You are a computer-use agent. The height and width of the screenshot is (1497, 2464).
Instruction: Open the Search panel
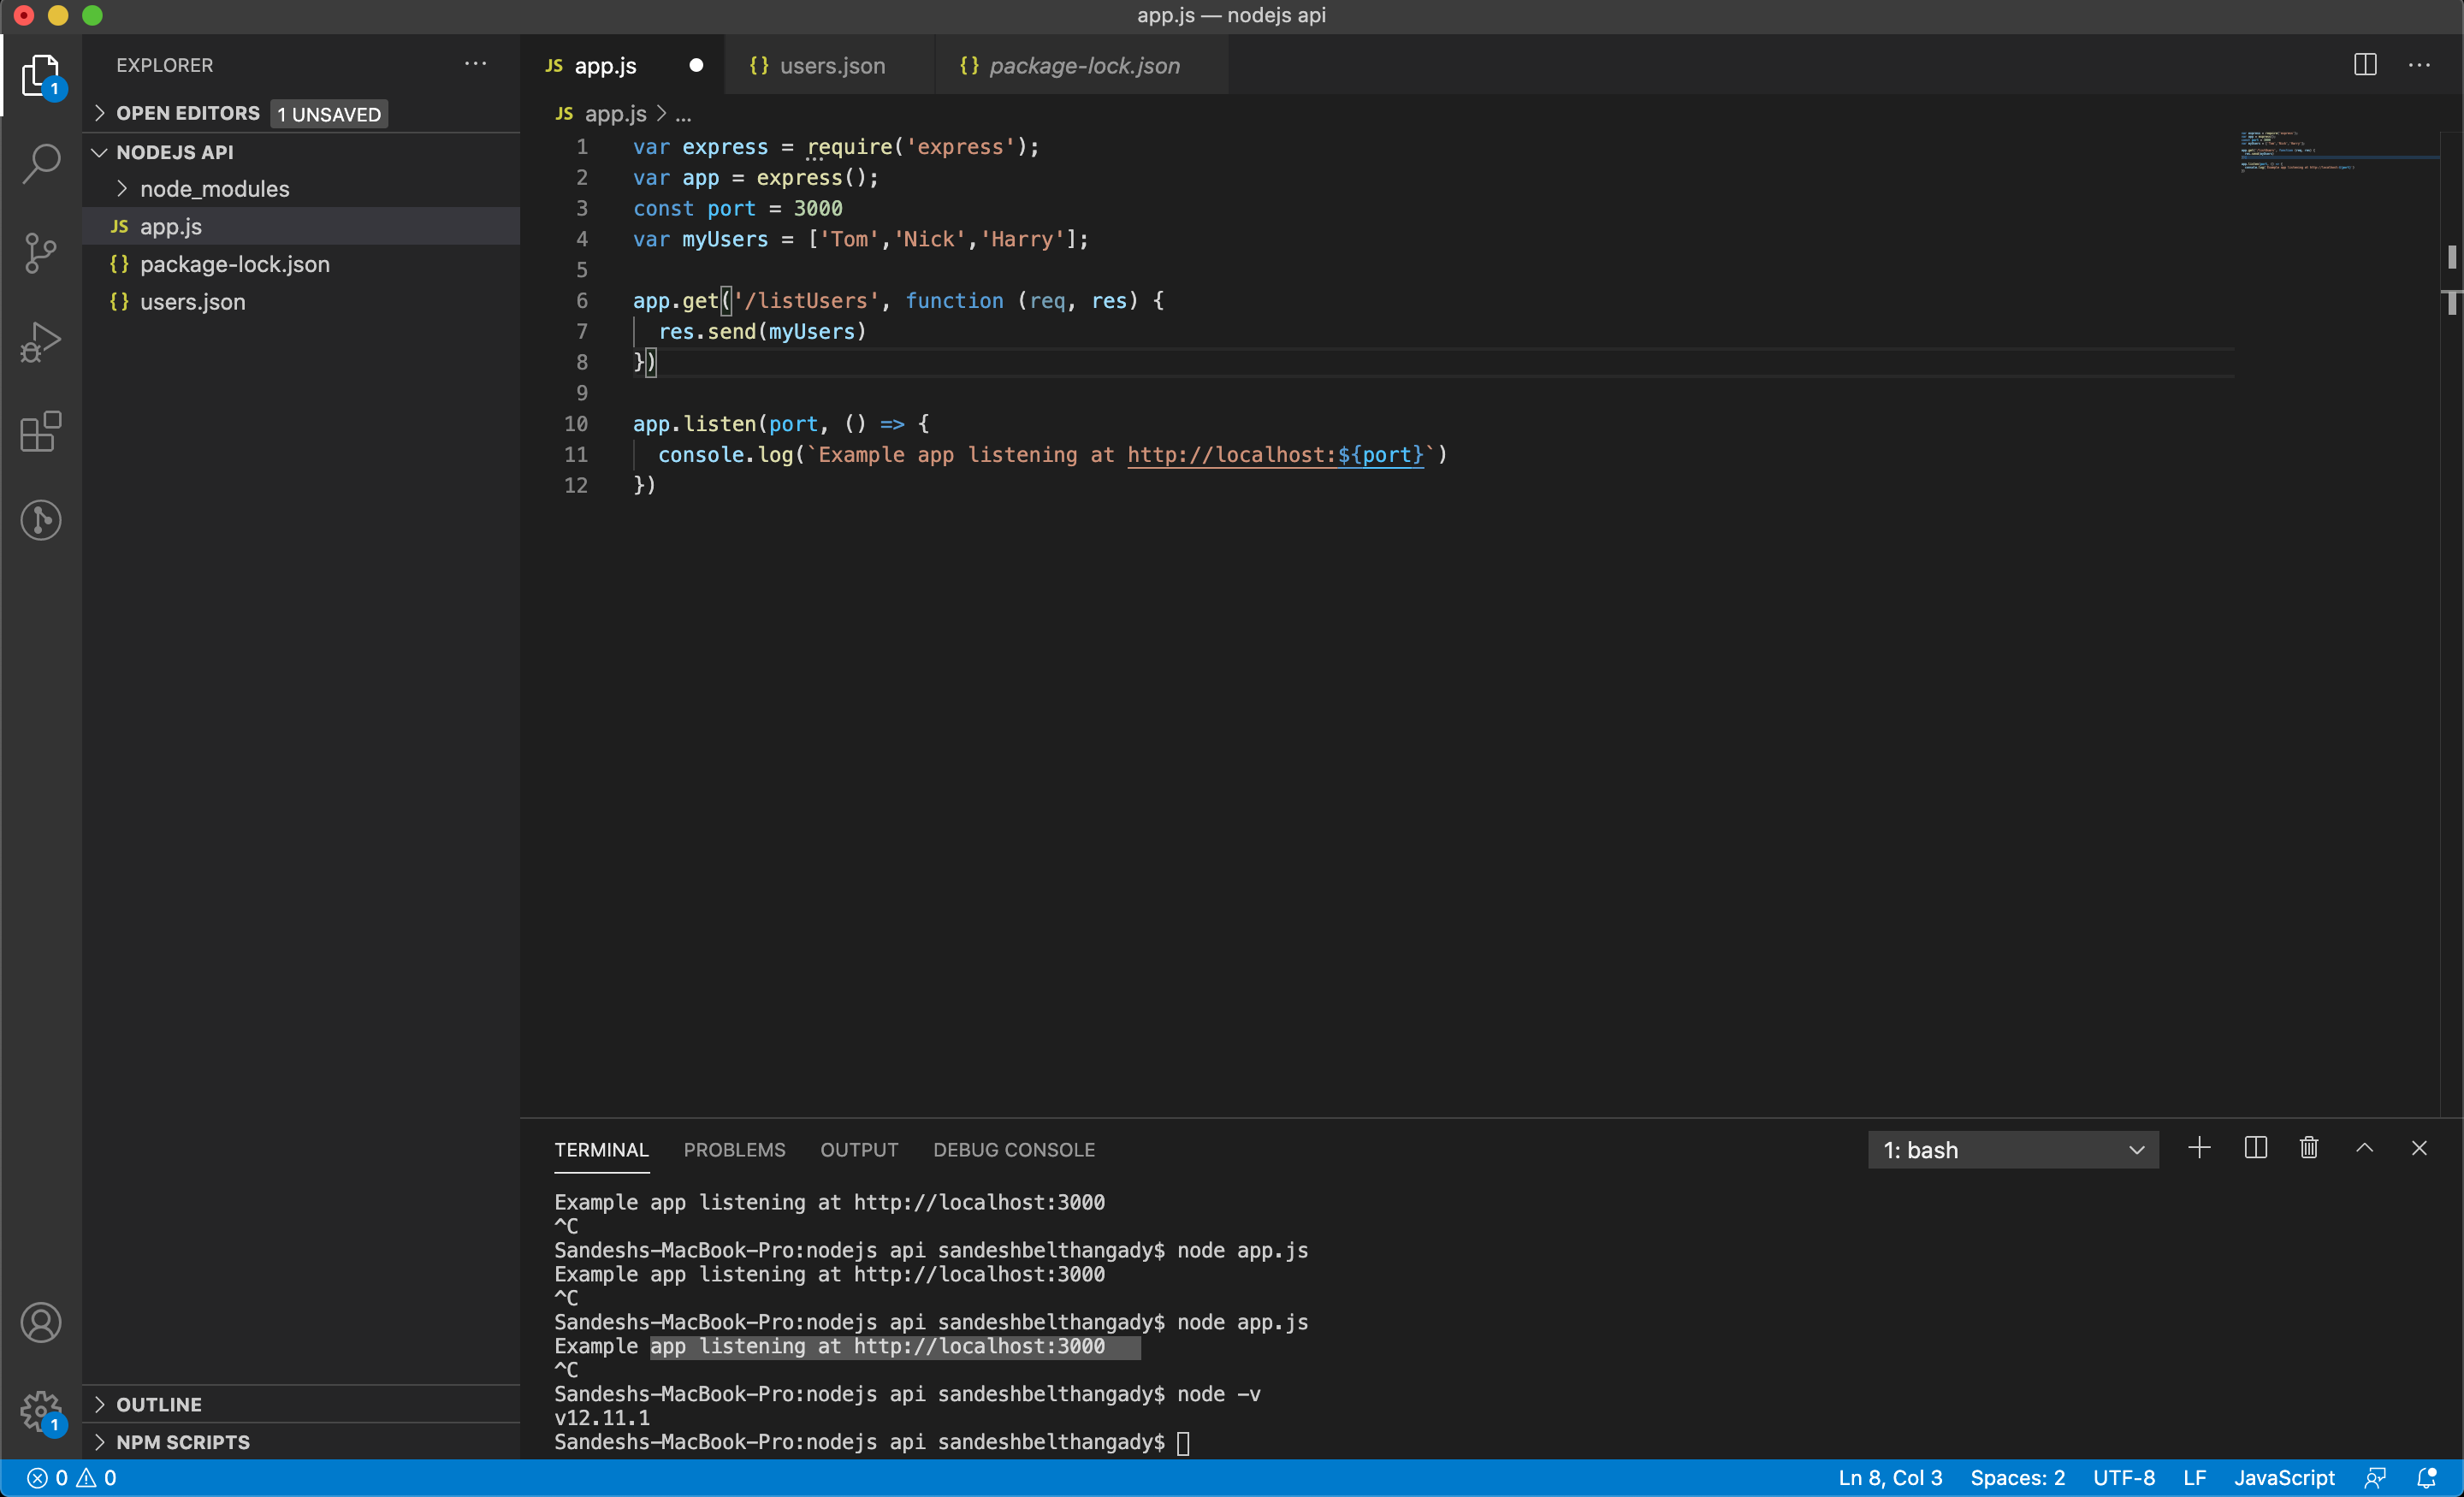click(x=41, y=163)
